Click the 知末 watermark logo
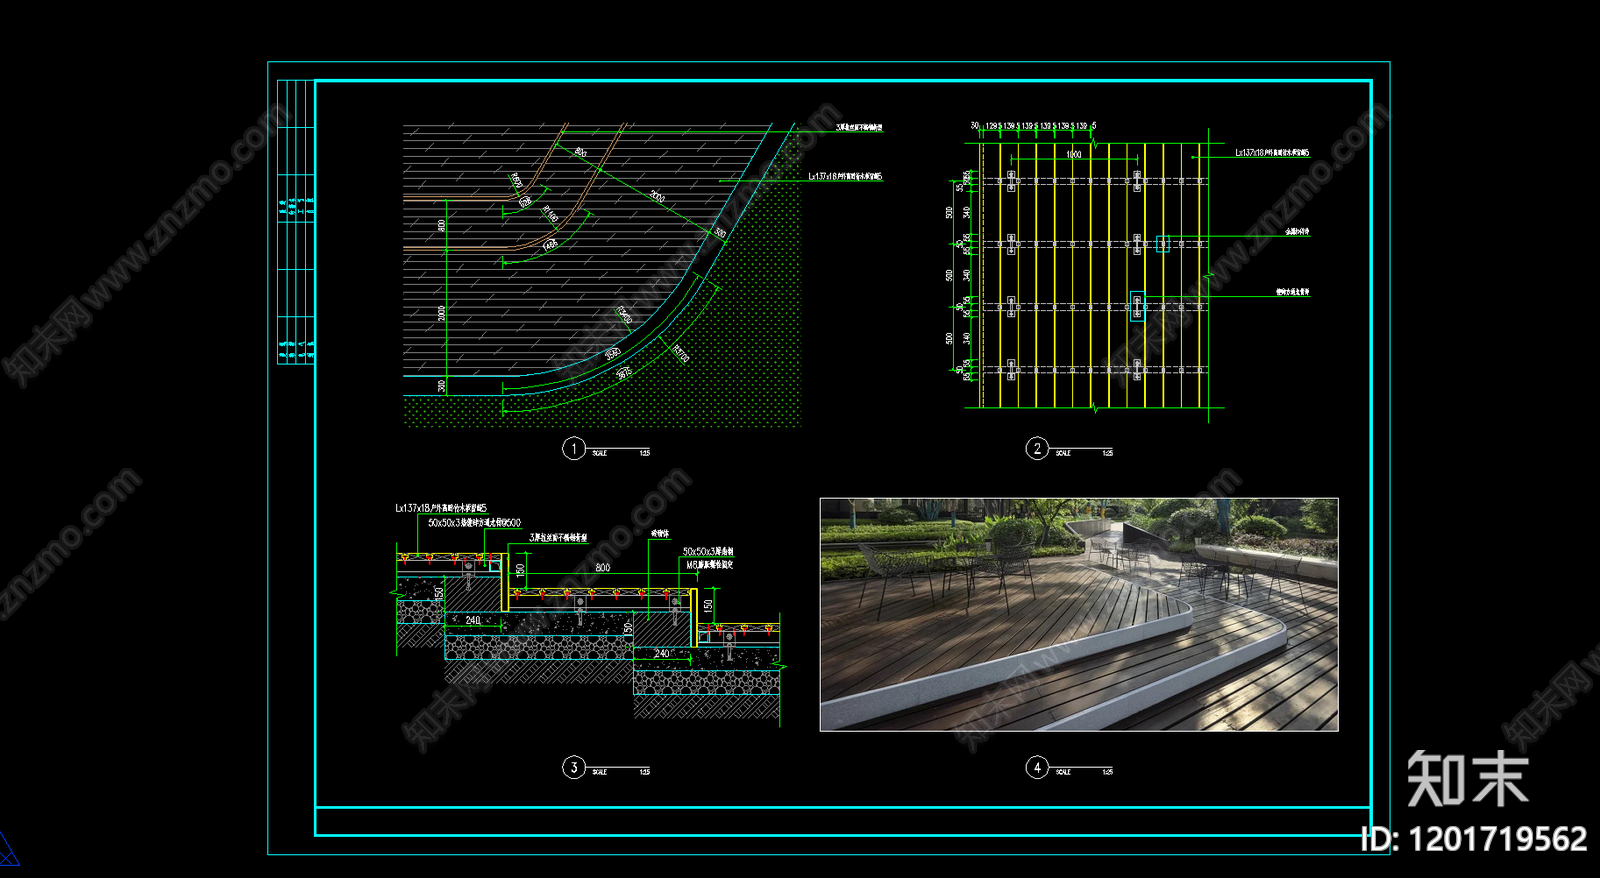The width and height of the screenshot is (1600, 878). pos(1467,779)
